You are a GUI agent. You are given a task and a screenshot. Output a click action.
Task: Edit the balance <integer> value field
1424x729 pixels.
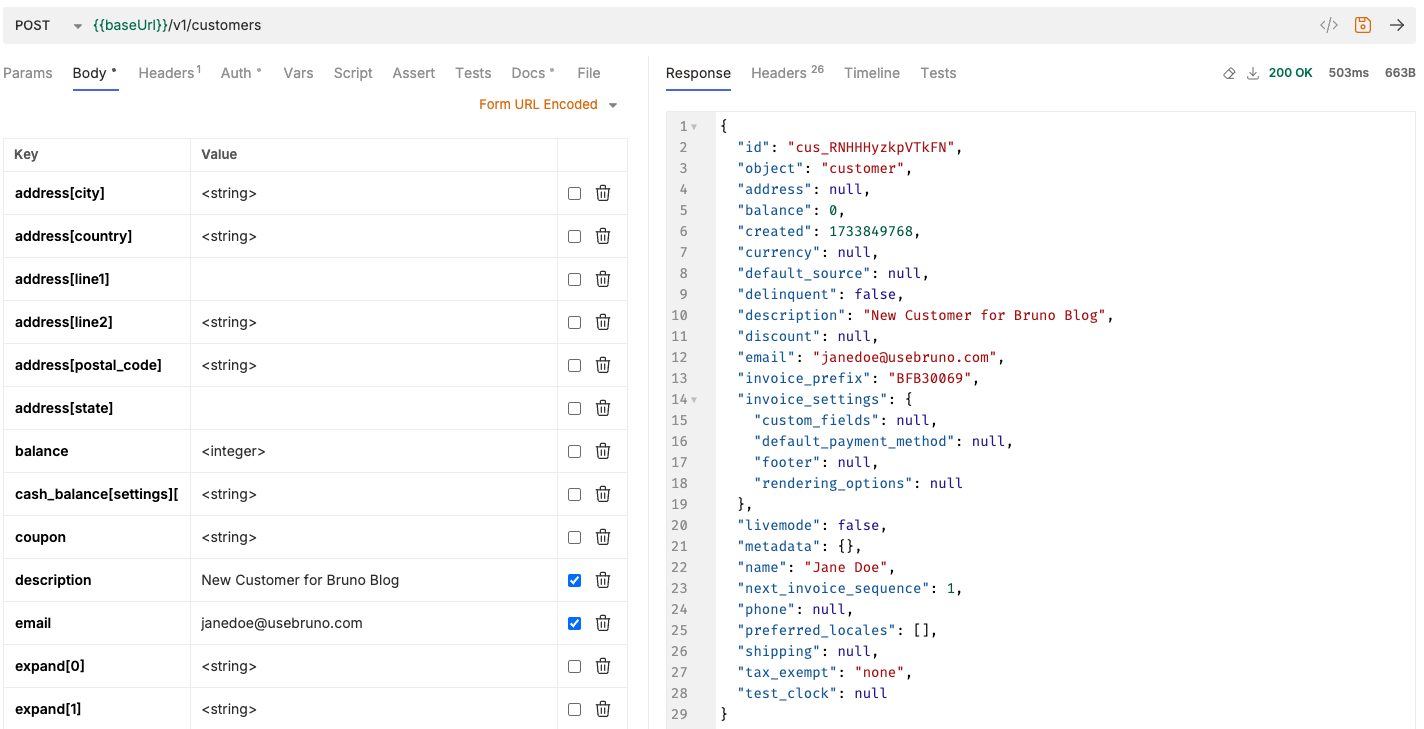pyautogui.click(x=374, y=451)
